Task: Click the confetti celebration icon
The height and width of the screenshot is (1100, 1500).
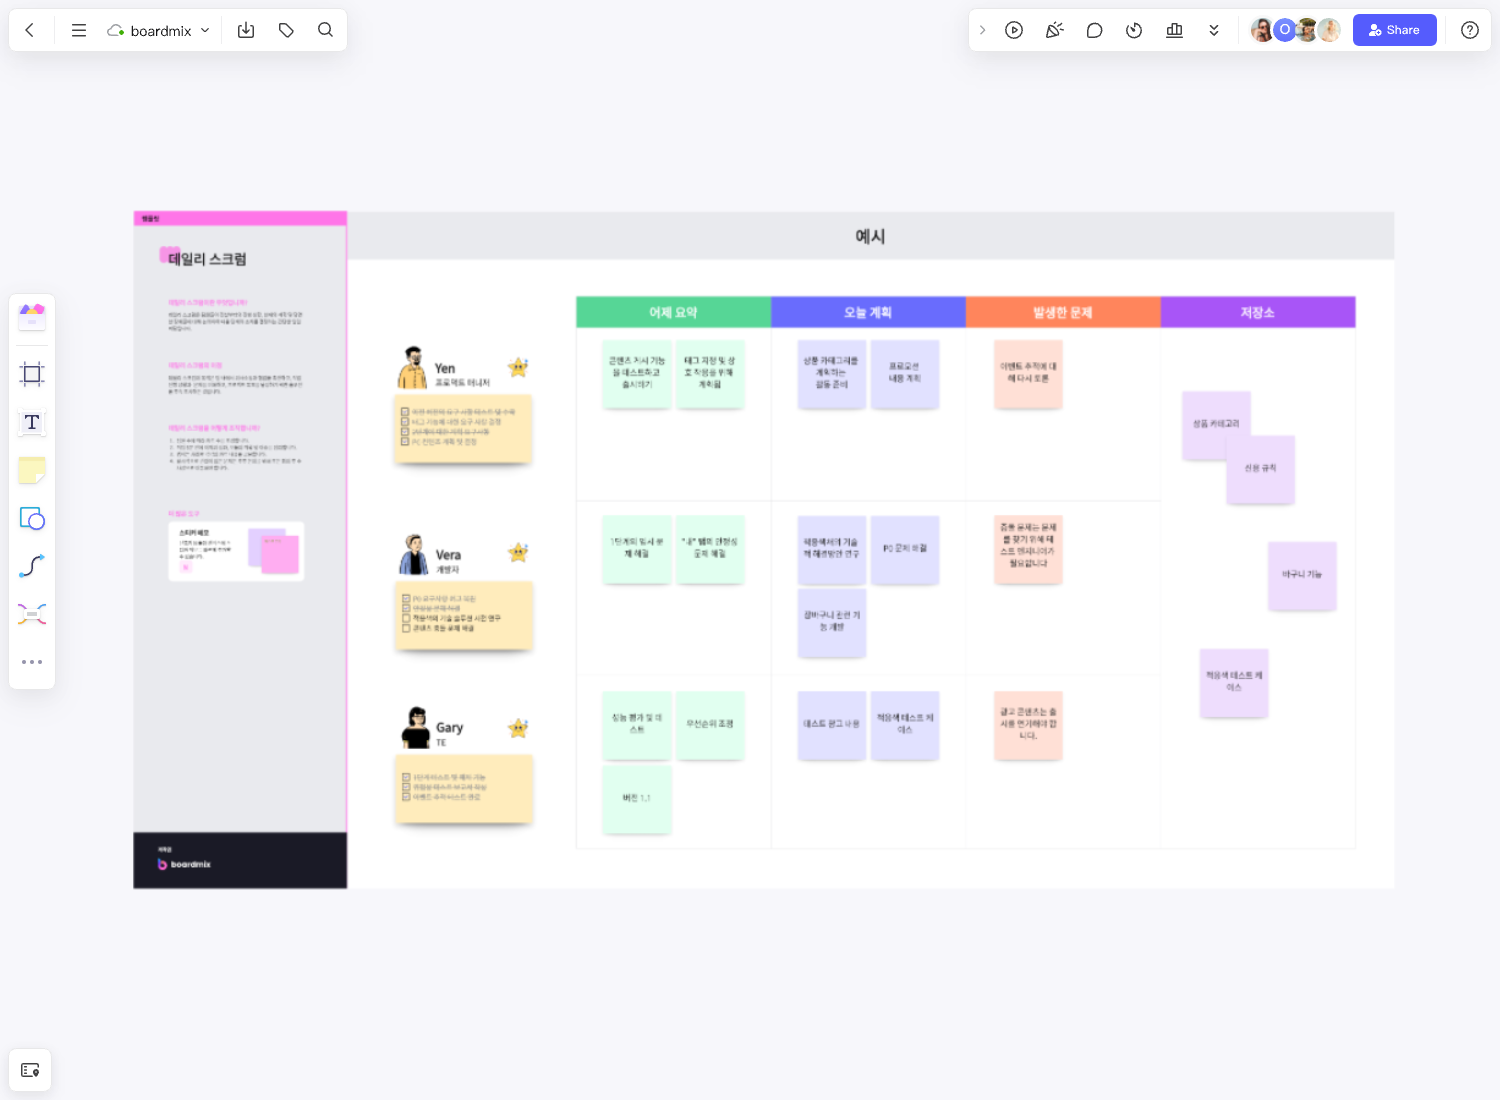Action: [1054, 30]
